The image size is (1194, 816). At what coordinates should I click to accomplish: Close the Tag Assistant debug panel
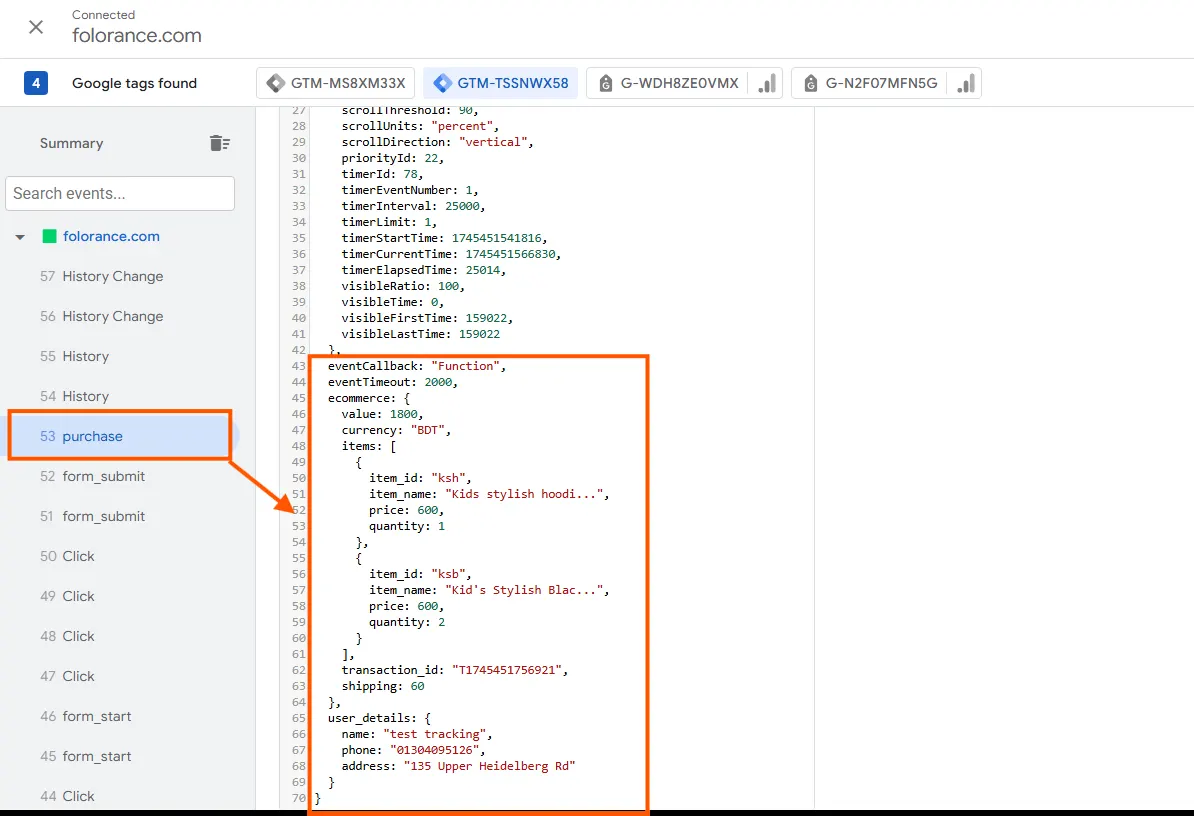coord(36,27)
